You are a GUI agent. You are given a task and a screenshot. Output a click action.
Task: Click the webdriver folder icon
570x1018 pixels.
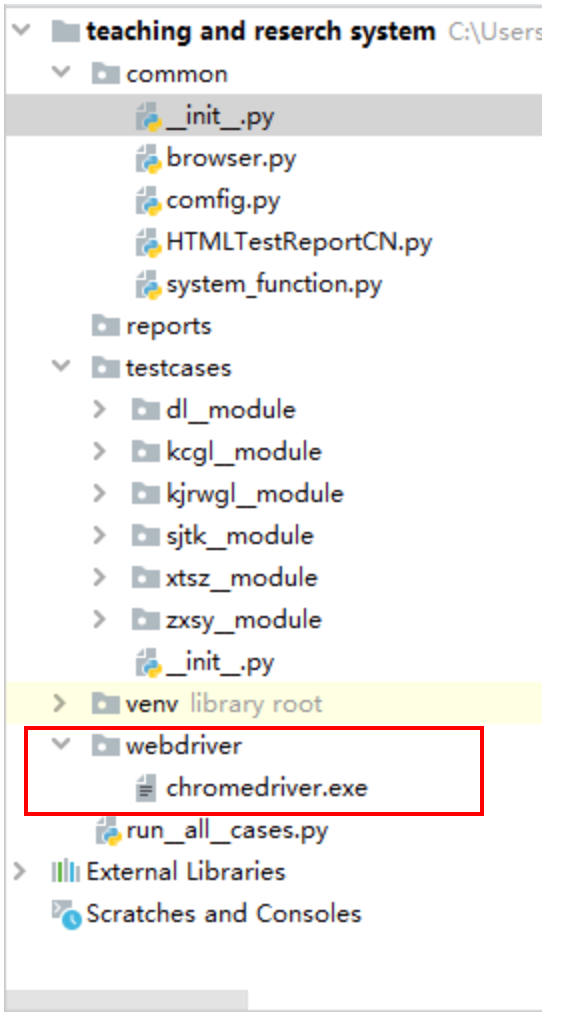click(x=106, y=746)
